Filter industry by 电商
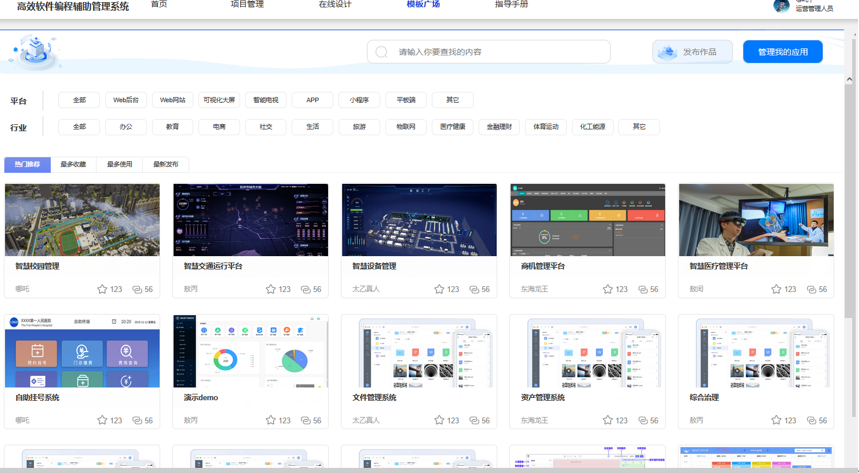859x473 pixels. 219,127
